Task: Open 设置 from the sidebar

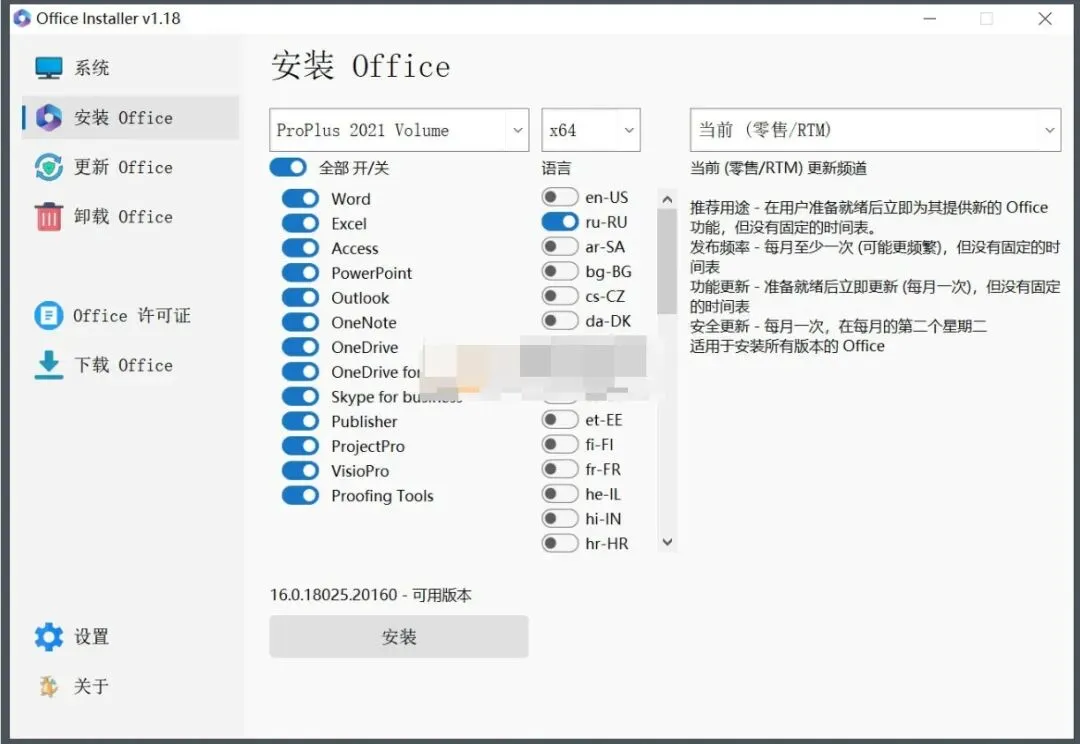Action: pyautogui.click(x=131, y=637)
